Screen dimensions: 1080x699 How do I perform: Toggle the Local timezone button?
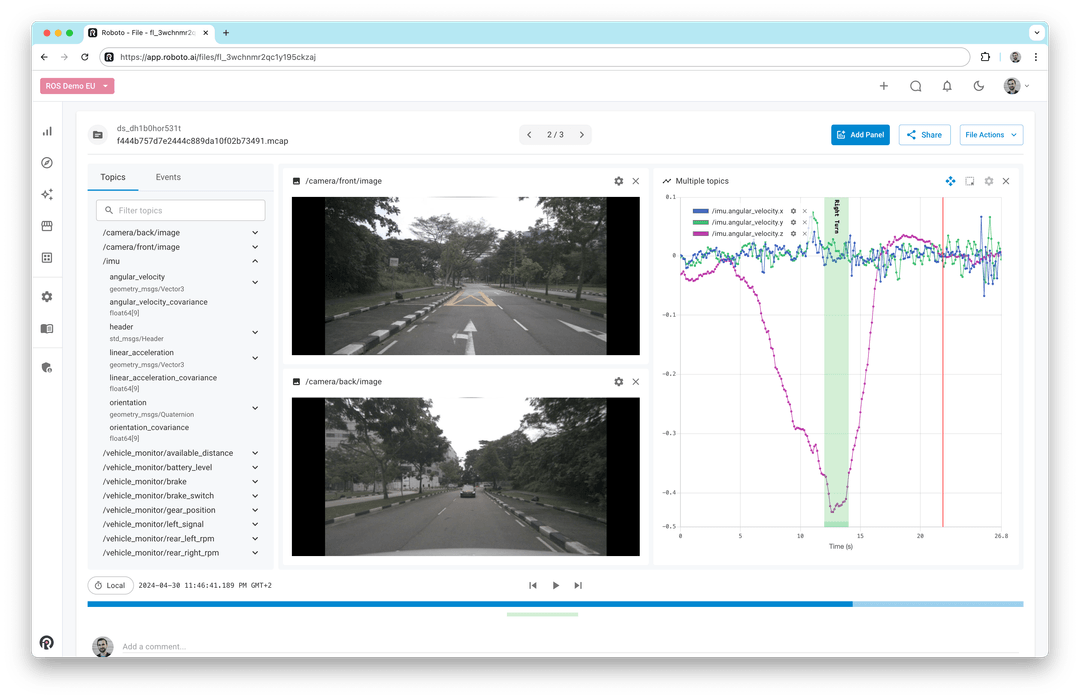(x=110, y=585)
